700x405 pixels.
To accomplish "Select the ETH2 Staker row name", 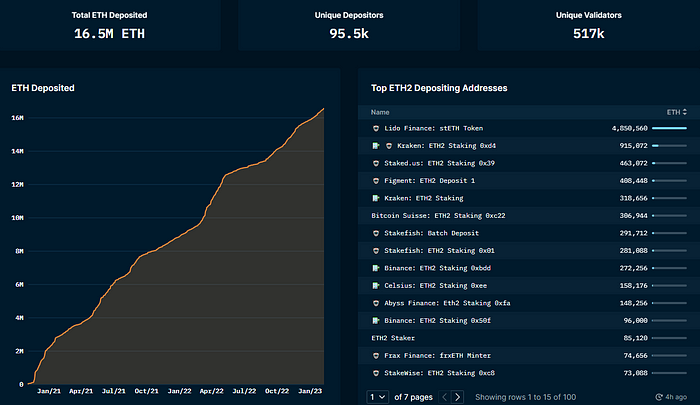I will coord(393,338).
